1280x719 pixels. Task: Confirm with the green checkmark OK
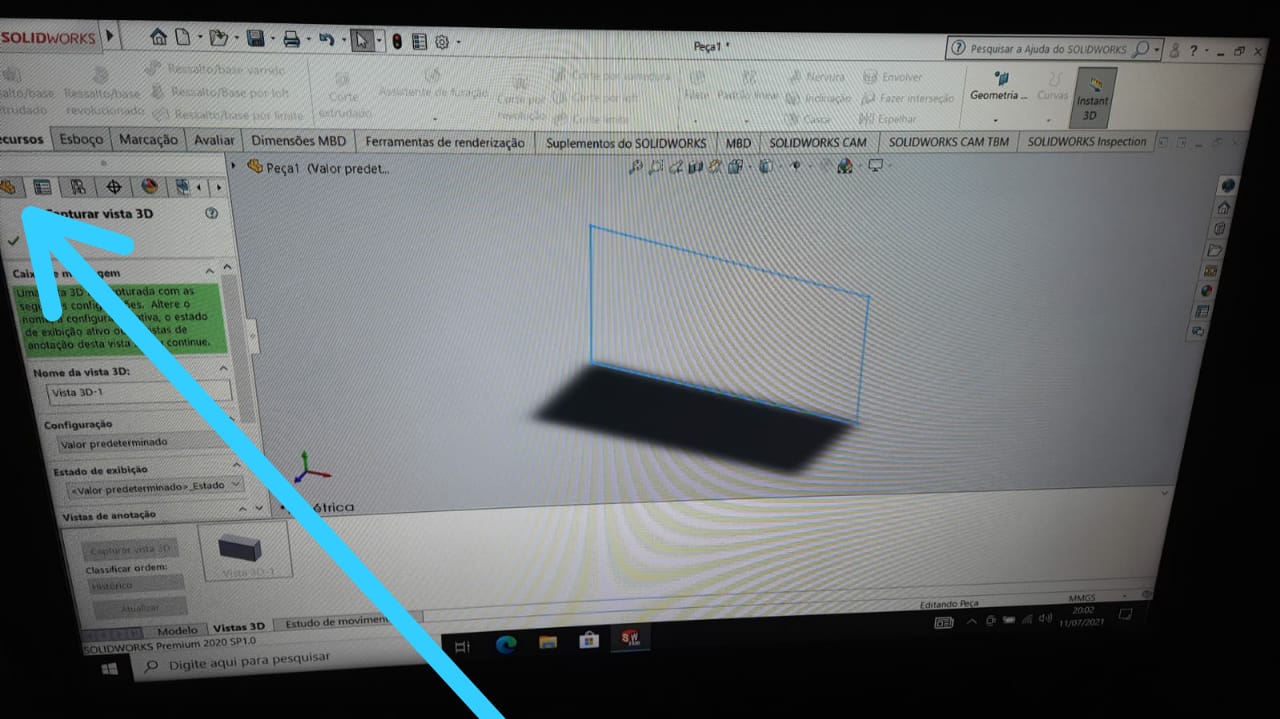point(13,240)
